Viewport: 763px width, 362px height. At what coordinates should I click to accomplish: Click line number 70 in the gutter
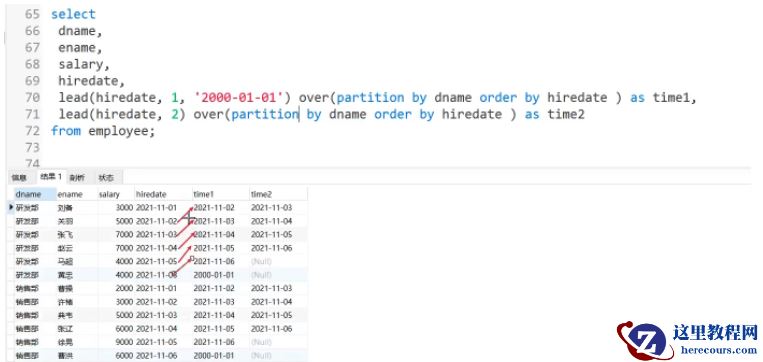coord(32,97)
